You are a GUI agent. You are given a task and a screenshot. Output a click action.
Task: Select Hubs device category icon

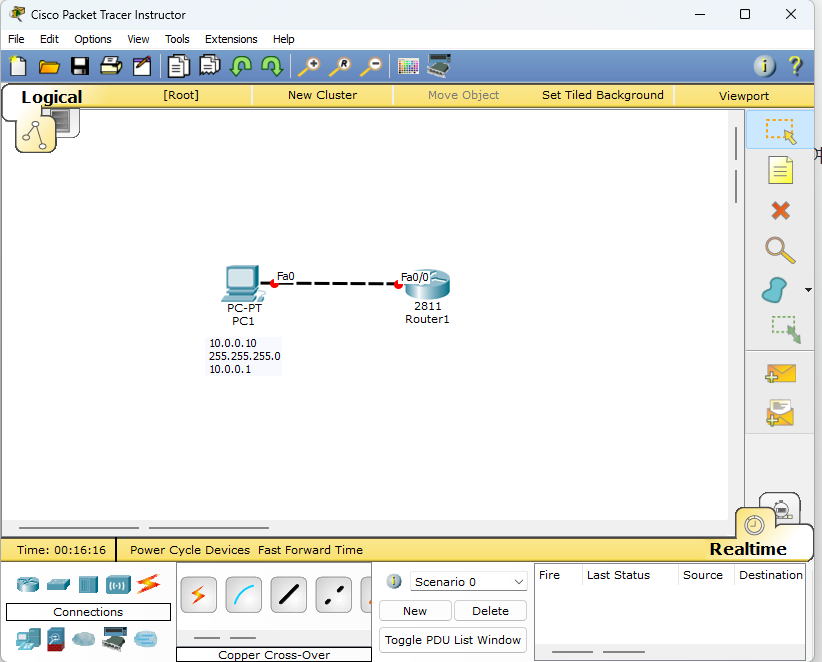[88, 584]
